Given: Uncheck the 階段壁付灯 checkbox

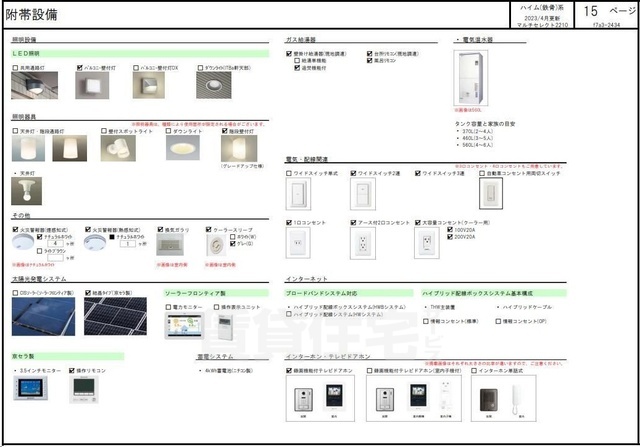Looking at the screenshot, I should (224, 131).
